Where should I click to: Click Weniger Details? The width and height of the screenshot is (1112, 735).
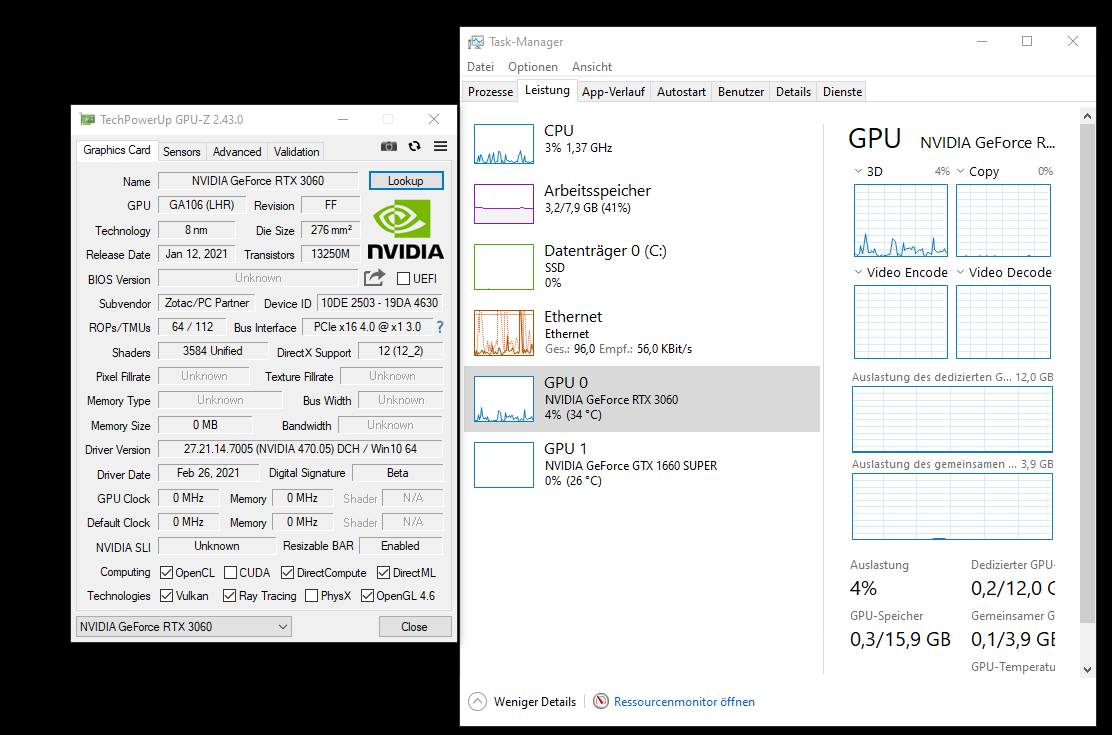535,702
